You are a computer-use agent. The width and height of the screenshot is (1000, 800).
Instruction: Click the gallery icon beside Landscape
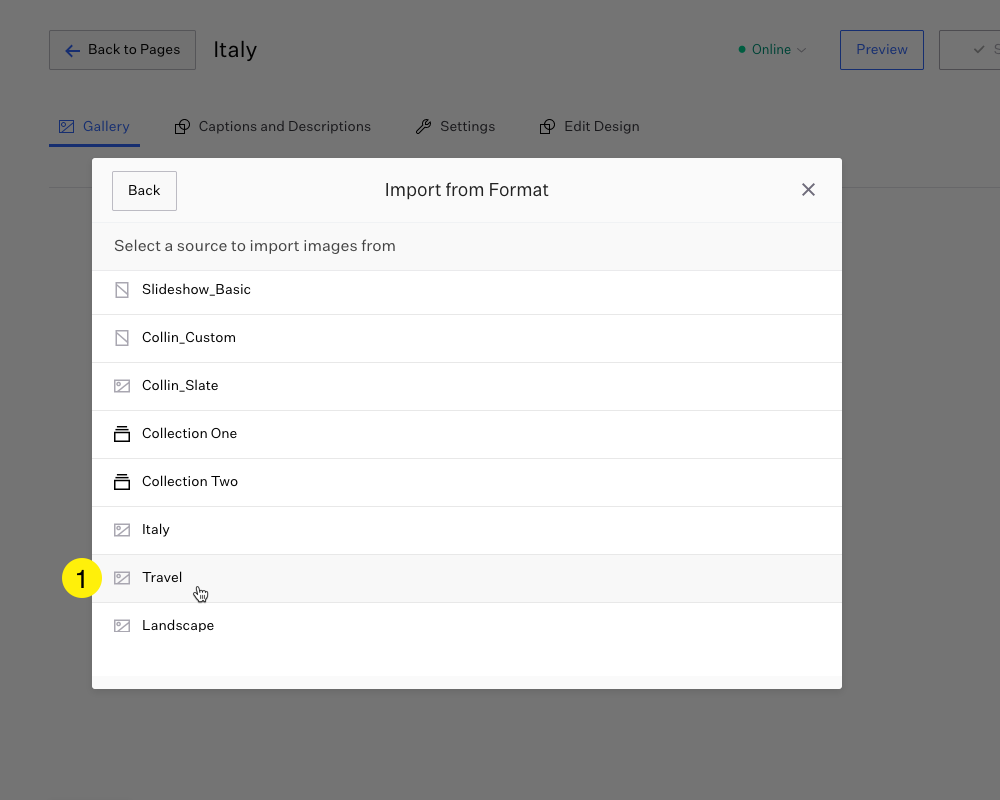pos(122,626)
